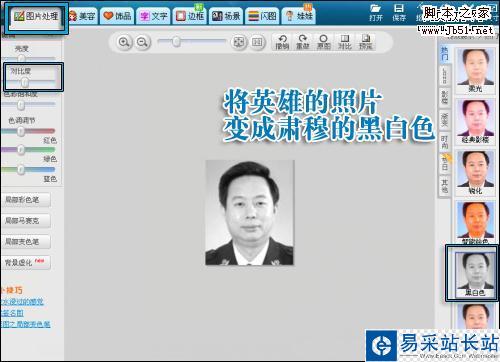The image size is (500, 362).
Task: Click the 绿色 tone slider handle
Action: 21,150
